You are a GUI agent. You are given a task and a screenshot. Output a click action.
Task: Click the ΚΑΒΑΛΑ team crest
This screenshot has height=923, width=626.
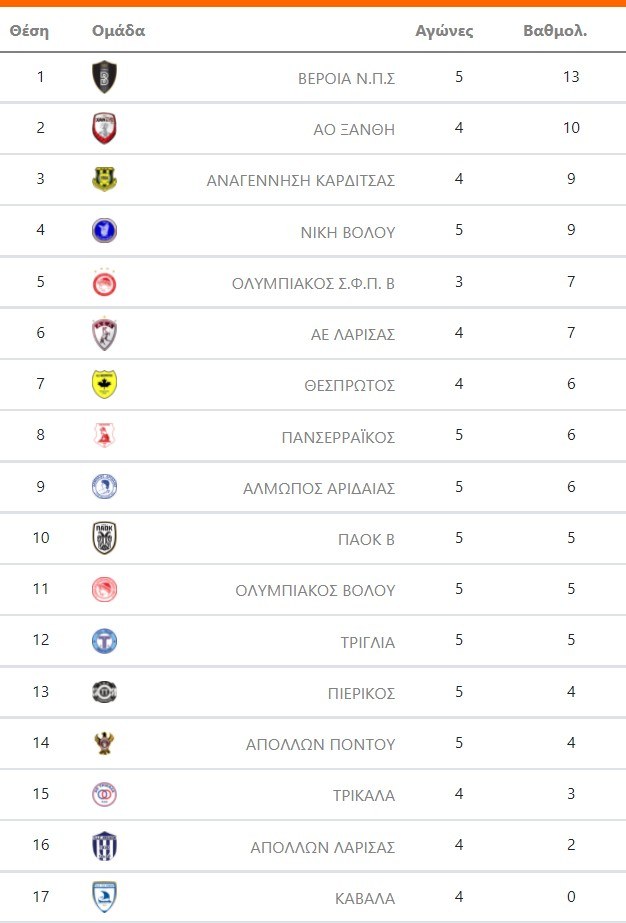(104, 897)
